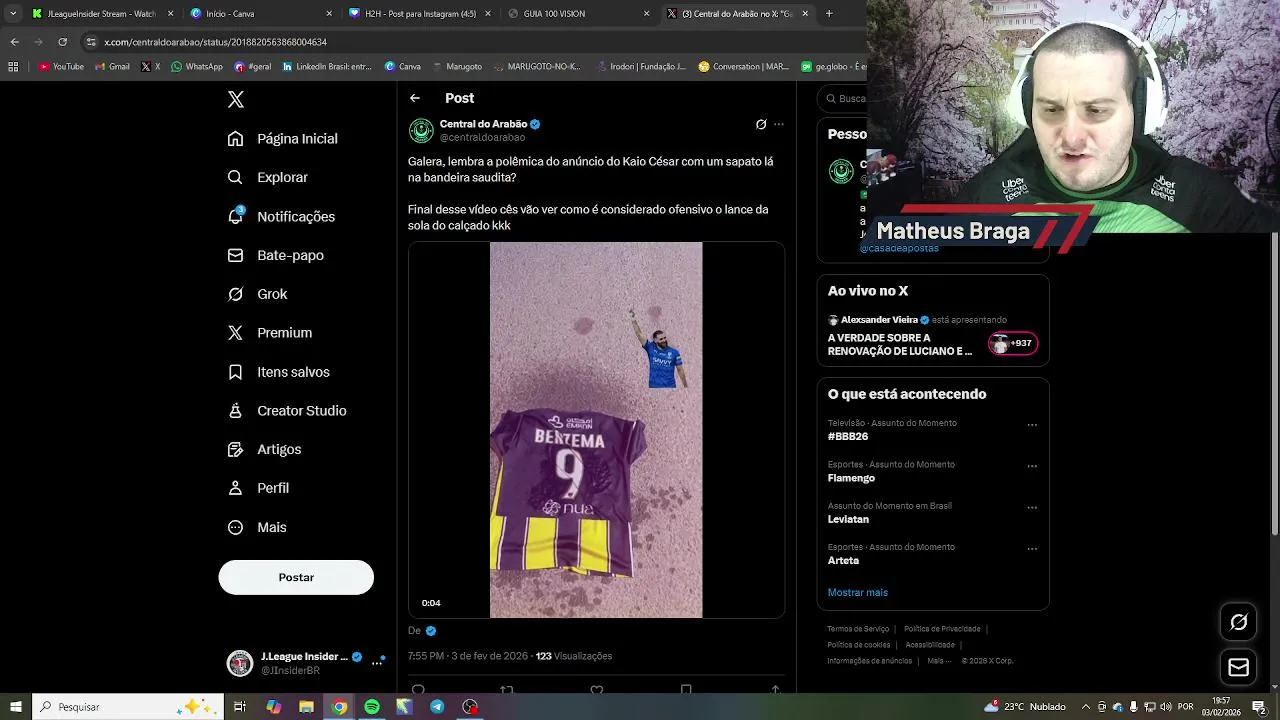
Task: Click the address bar URL
Action: pyautogui.click(x=215, y=42)
